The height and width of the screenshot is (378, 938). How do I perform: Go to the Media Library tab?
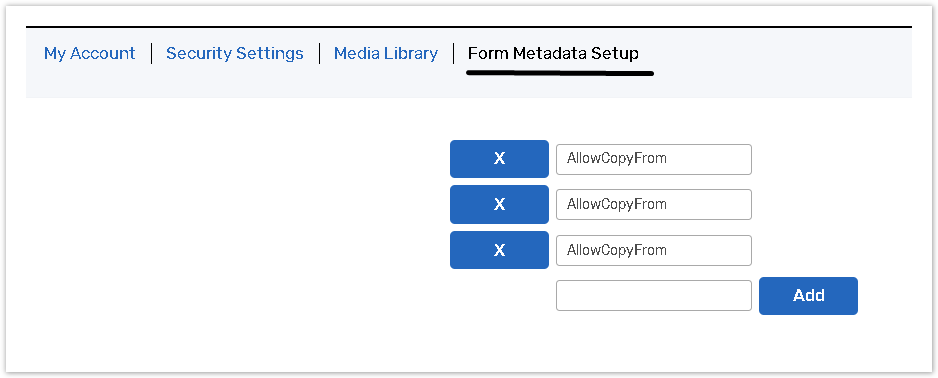[x=386, y=54]
